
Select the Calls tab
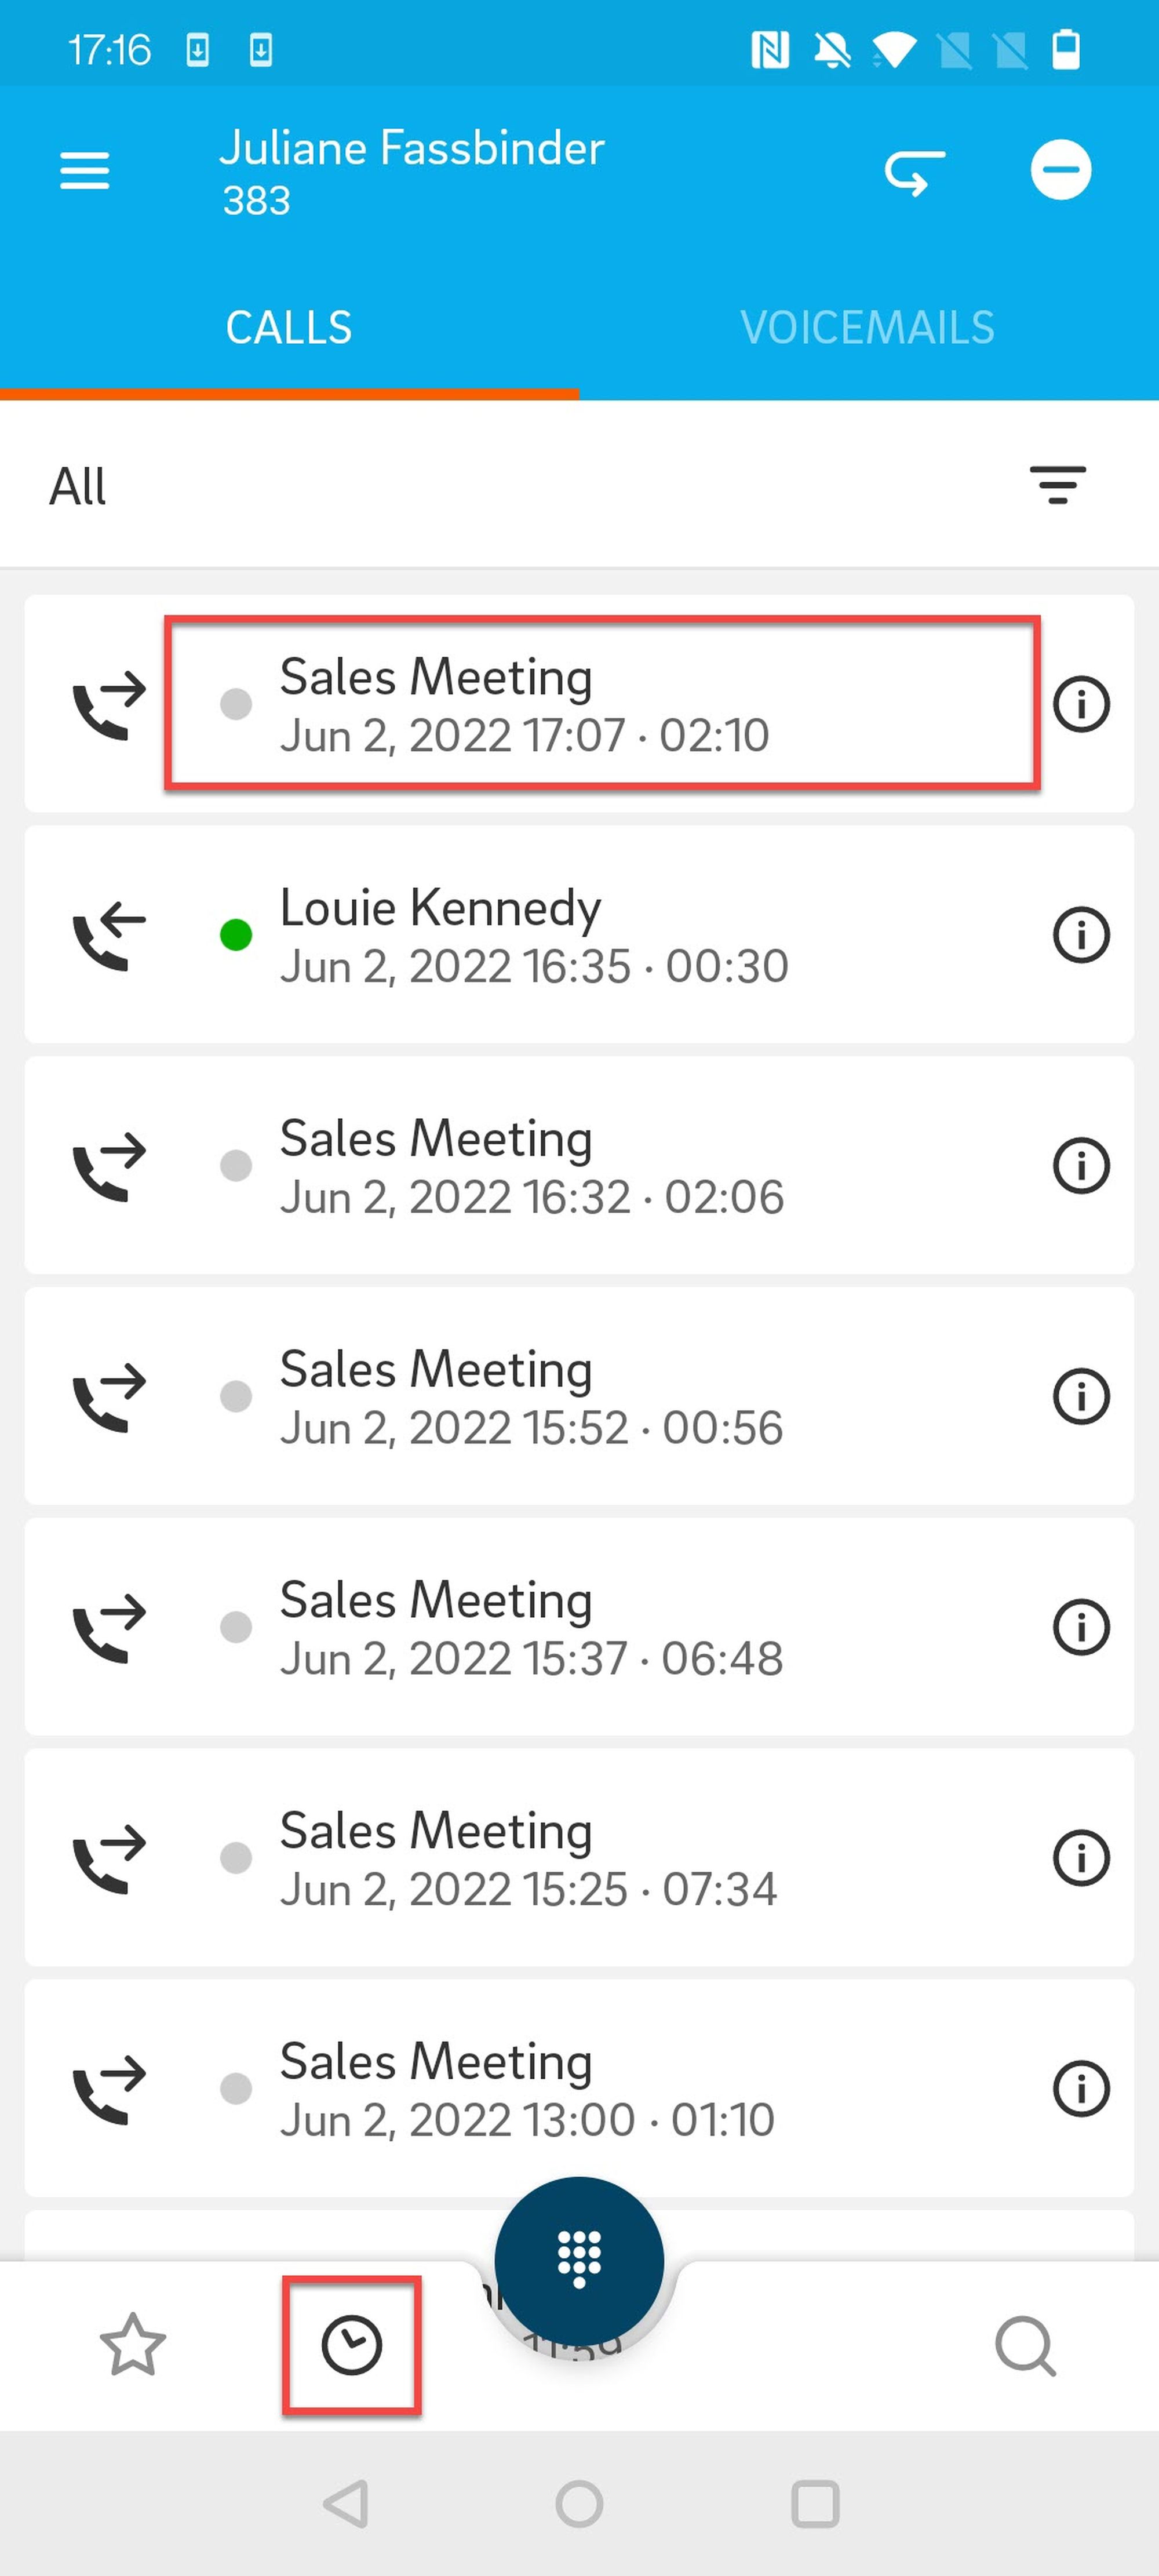[289, 328]
